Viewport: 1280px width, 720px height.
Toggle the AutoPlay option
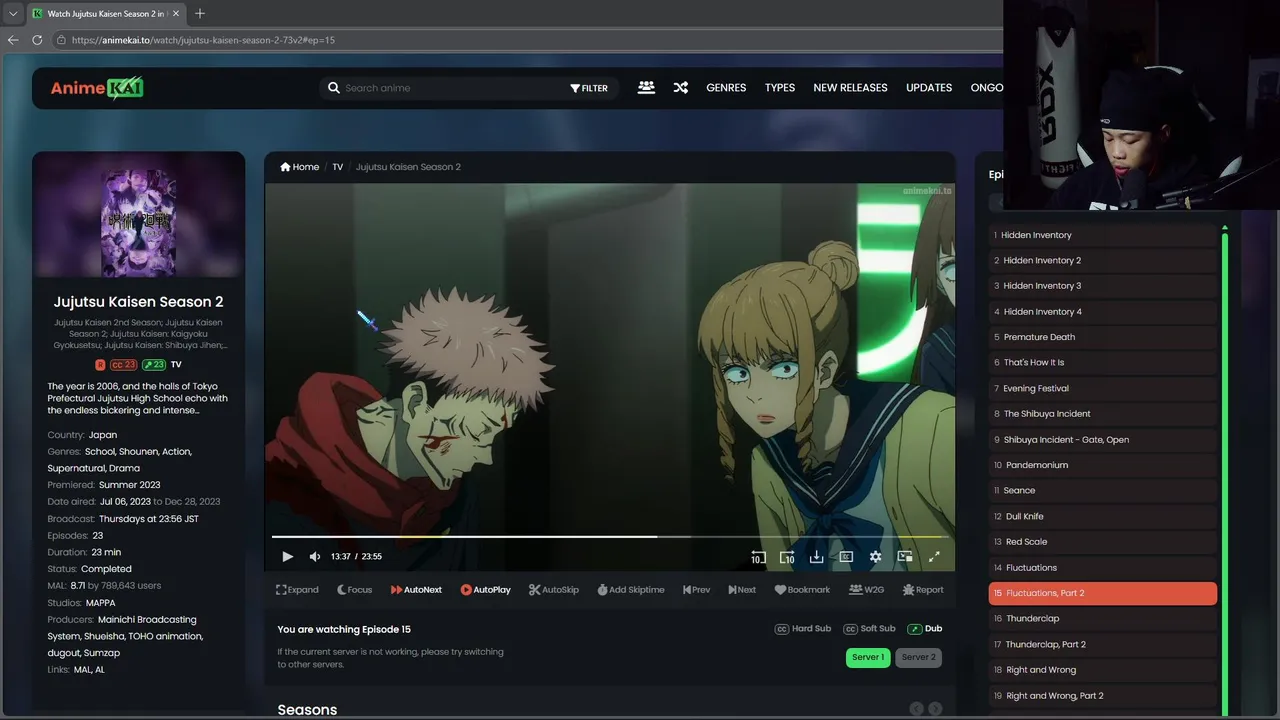click(485, 590)
